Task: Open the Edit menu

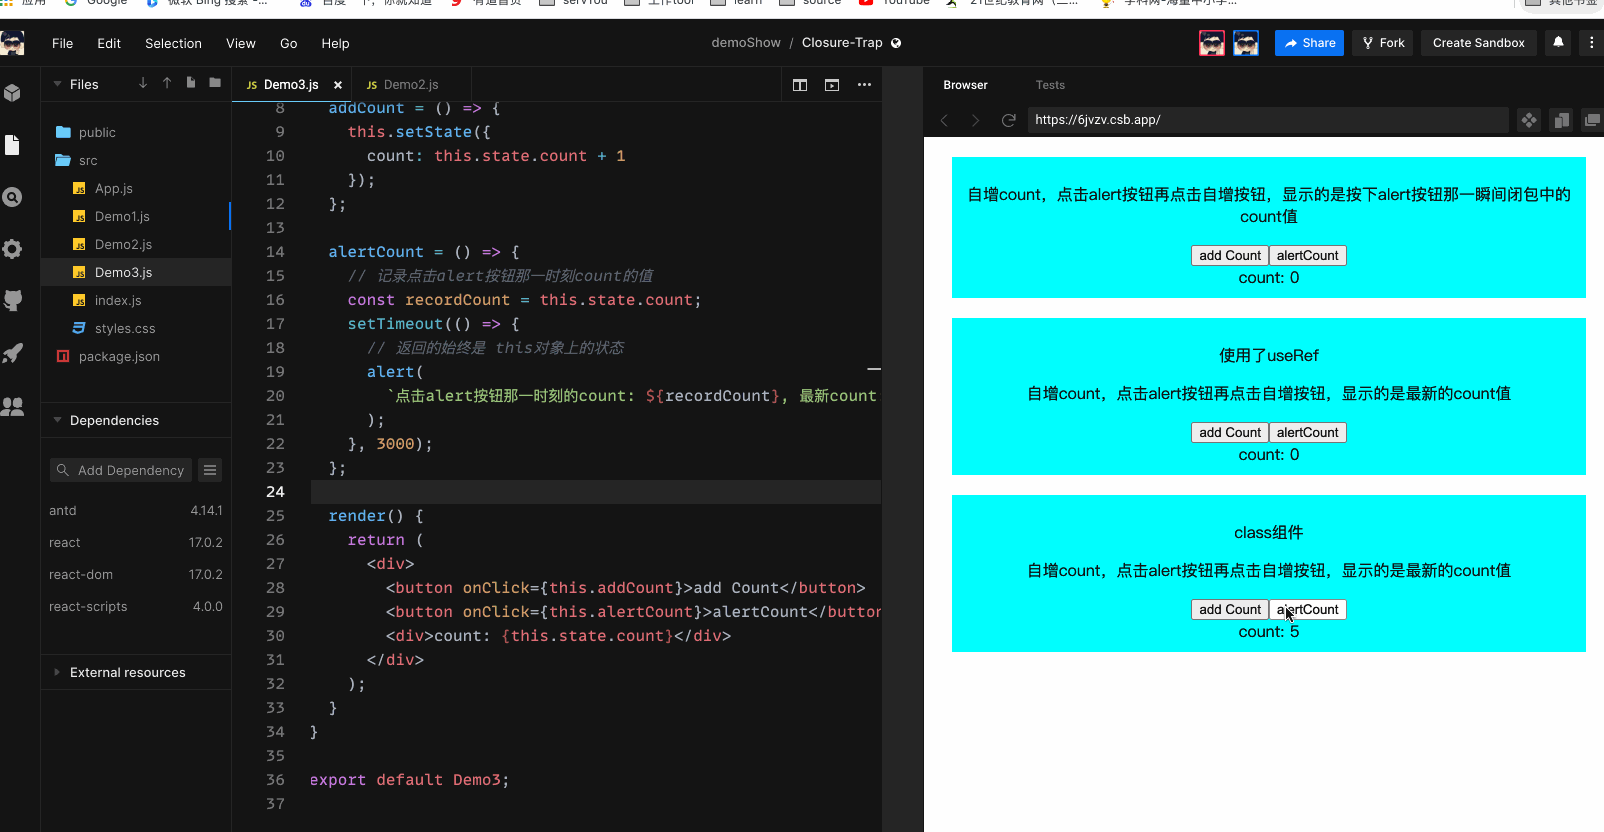Action: click(x=109, y=43)
